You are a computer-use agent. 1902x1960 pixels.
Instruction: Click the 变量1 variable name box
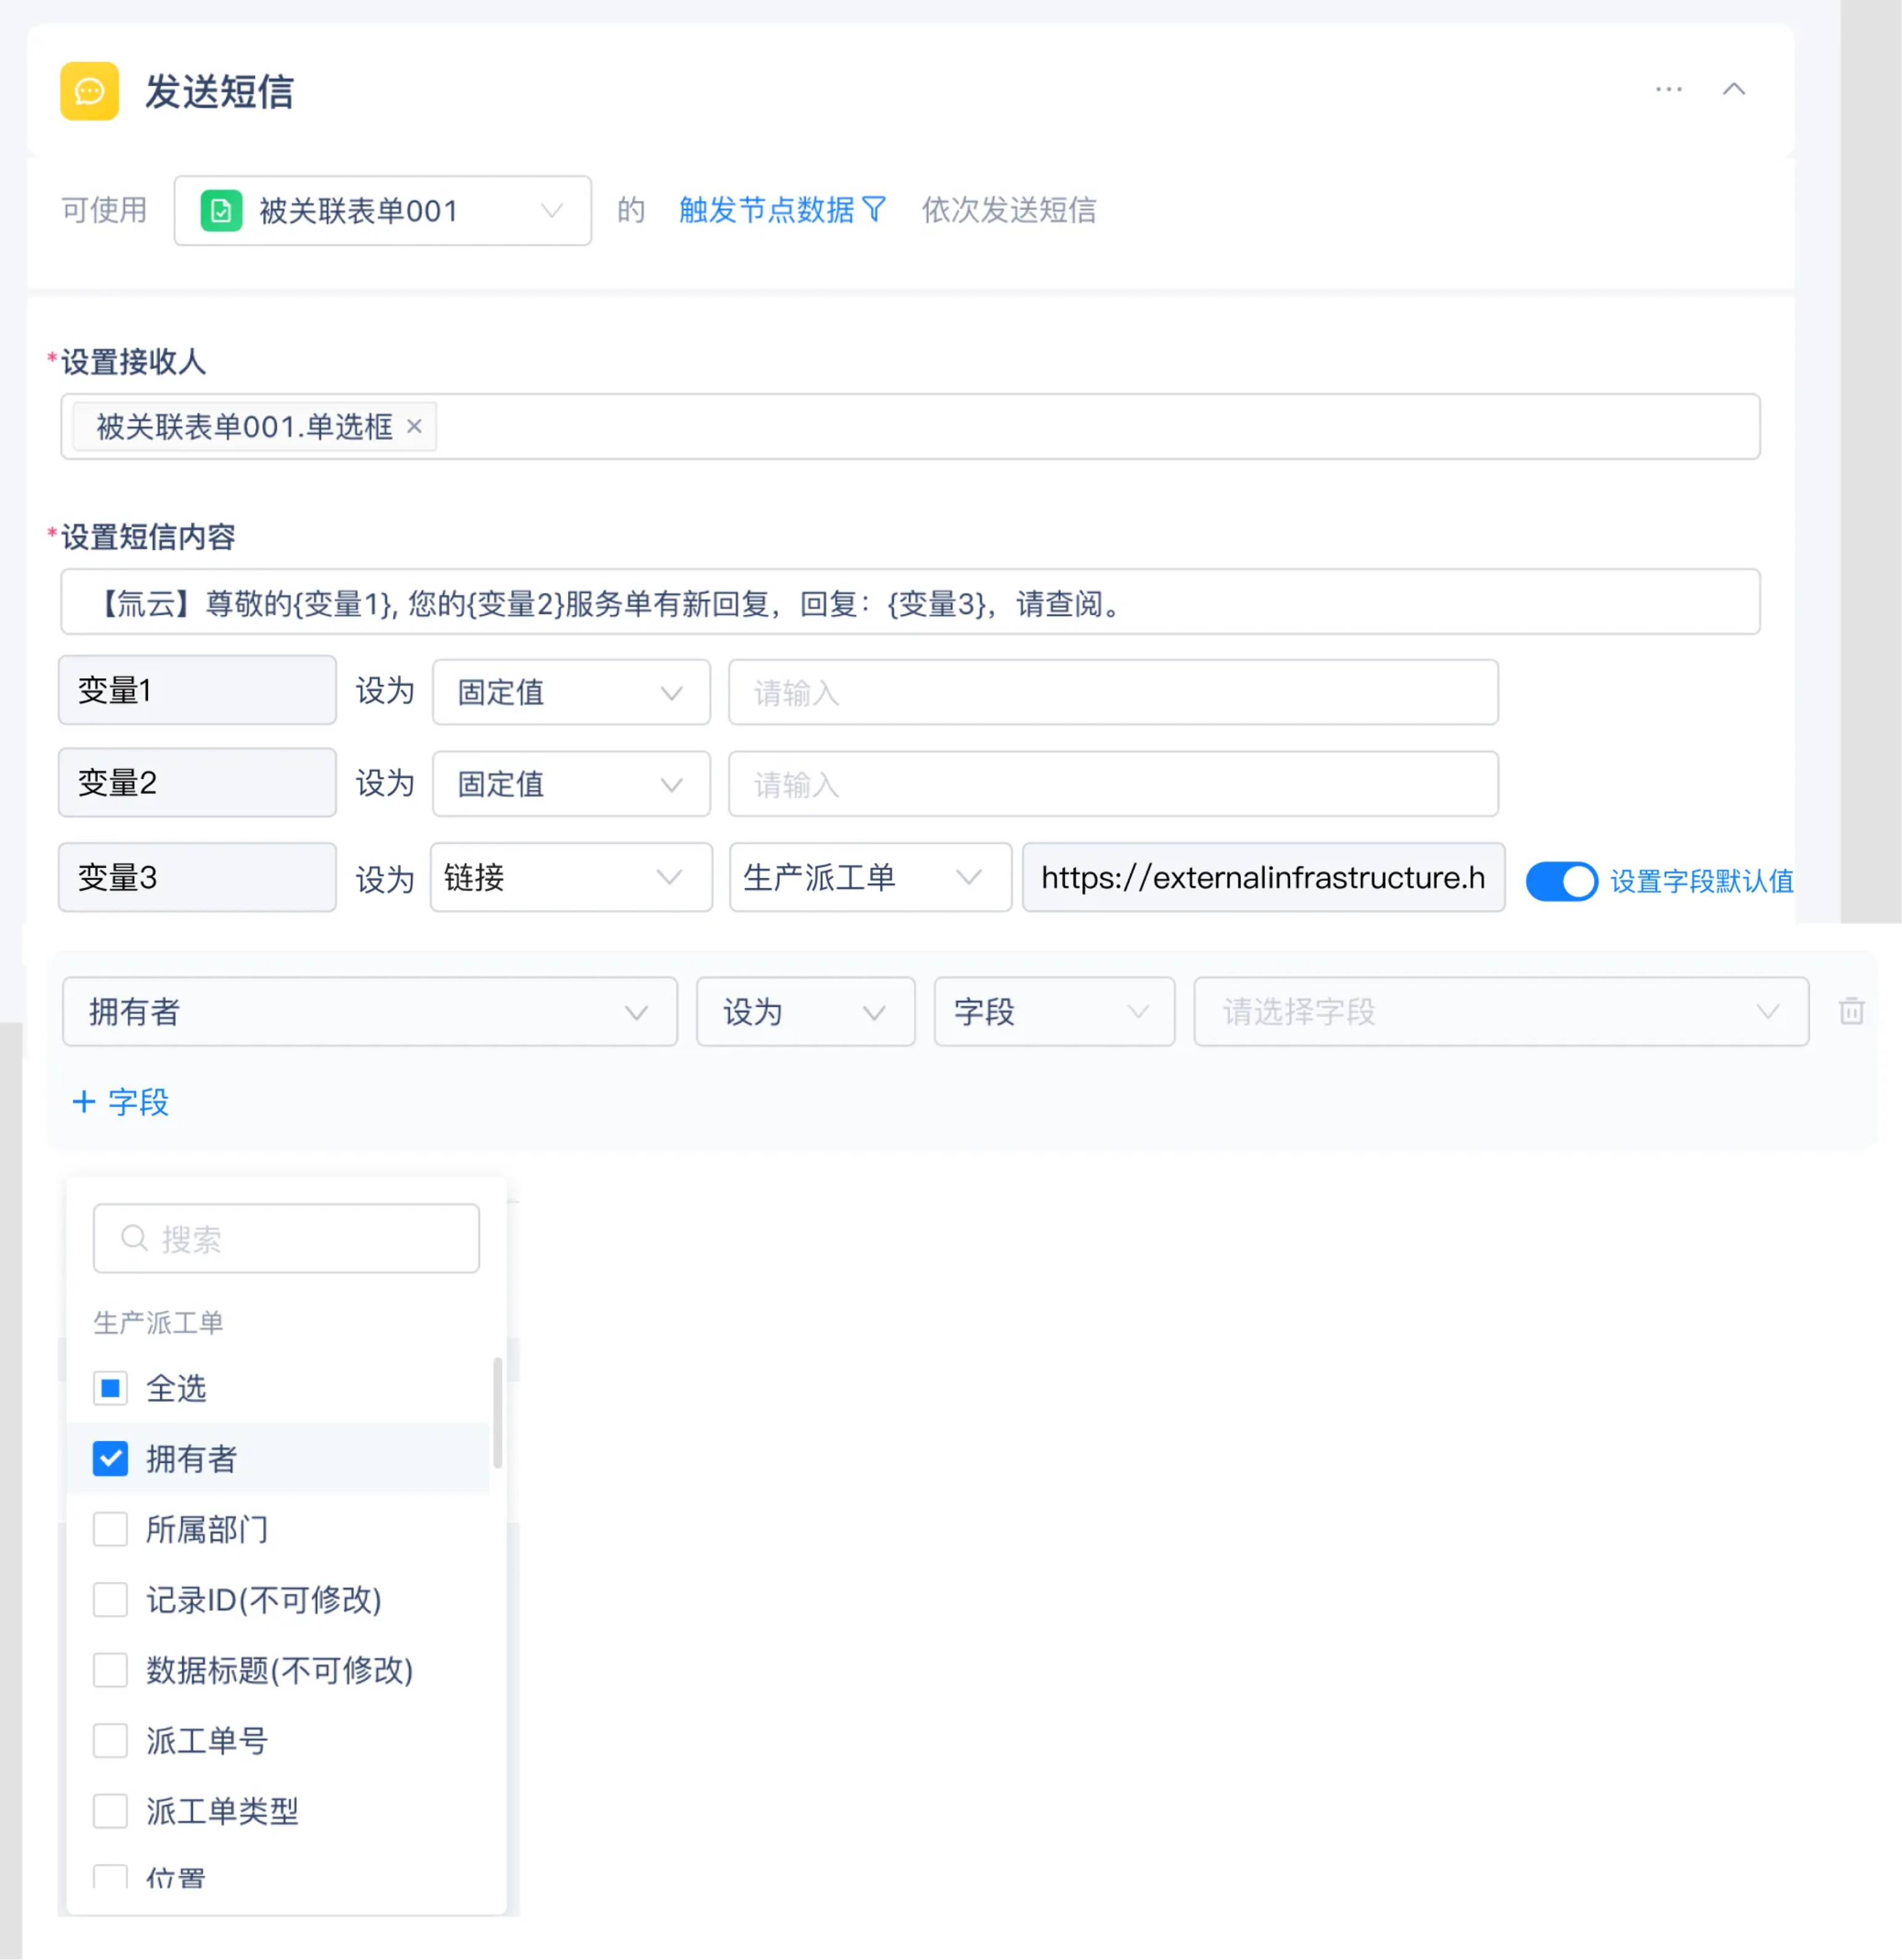[x=197, y=690]
